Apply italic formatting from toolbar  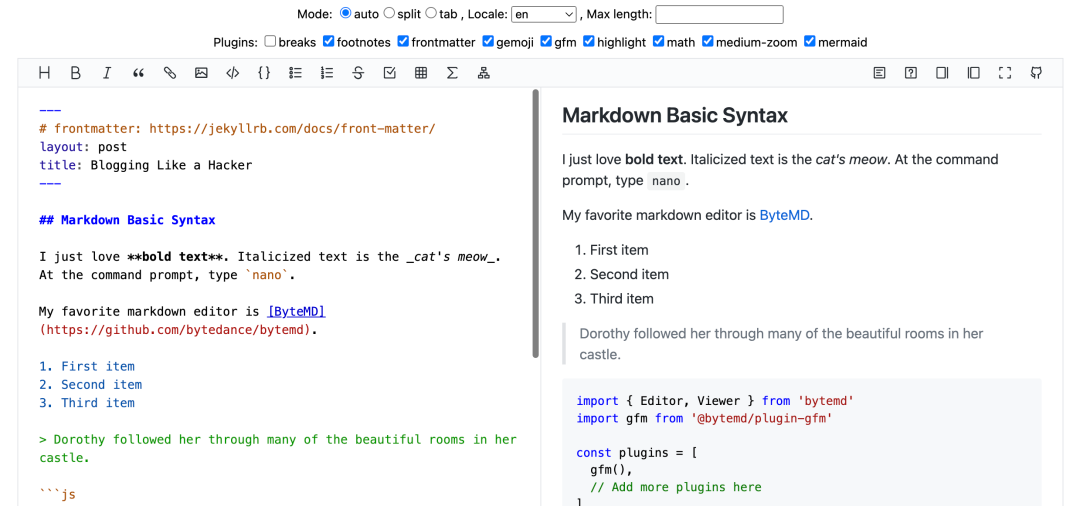point(107,73)
